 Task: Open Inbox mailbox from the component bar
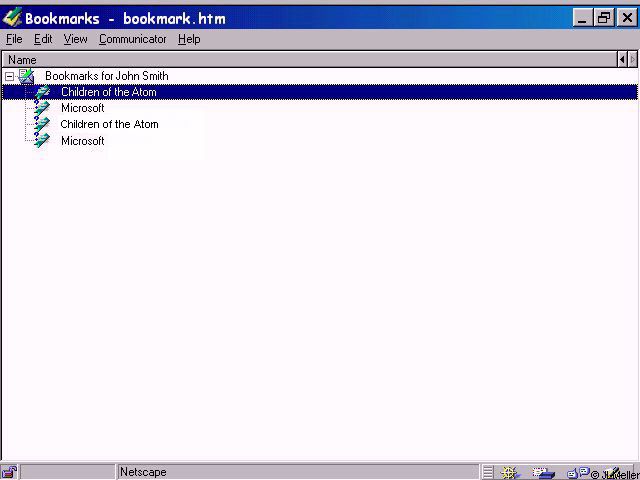click(544, 473)
